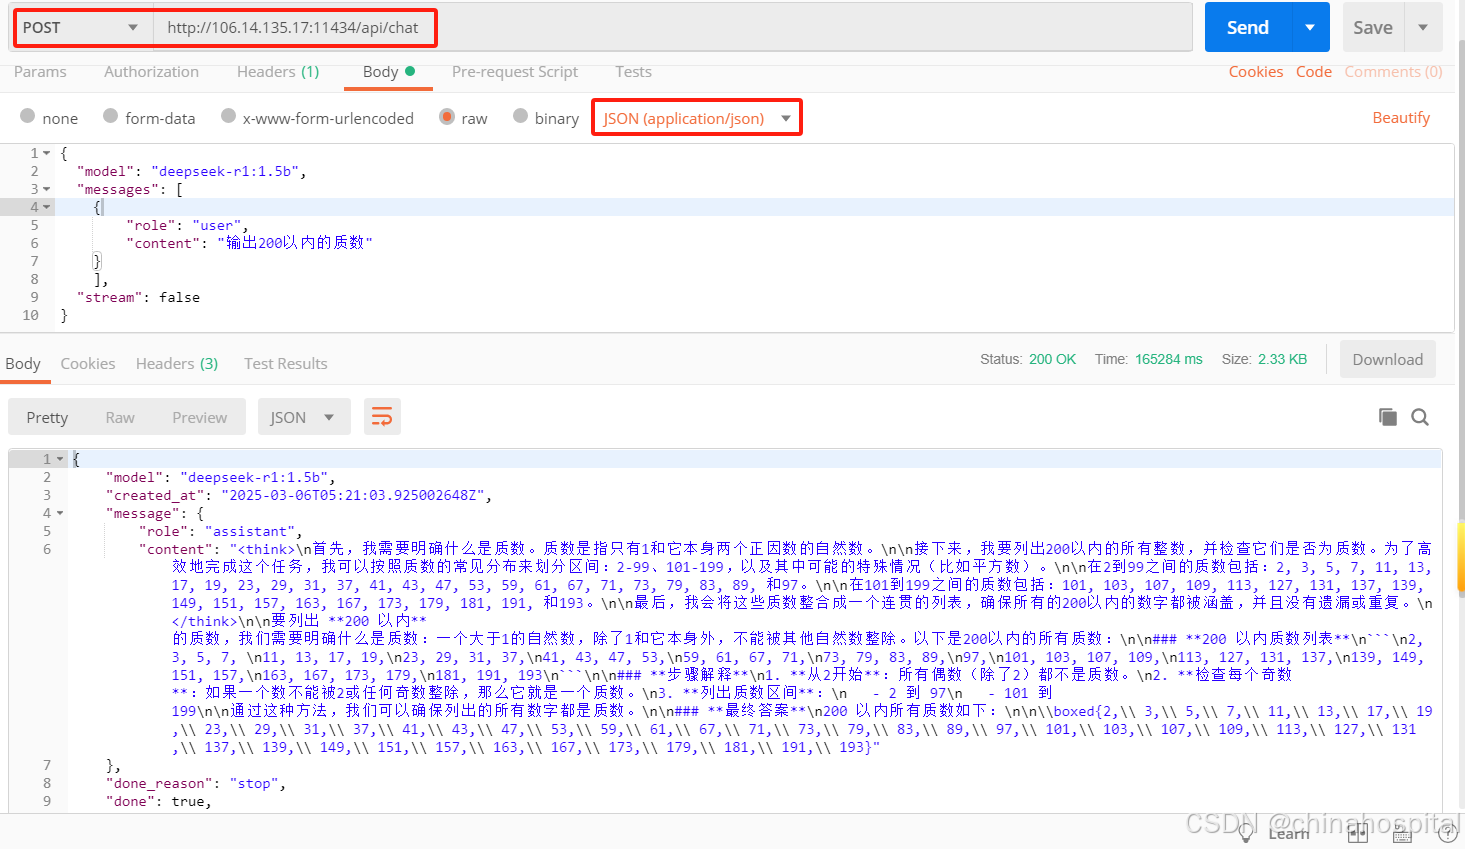Viewport: 1465px width, 849px height.
Task: Collapse response root fold arrow at line 1
Action: [60, 459]
